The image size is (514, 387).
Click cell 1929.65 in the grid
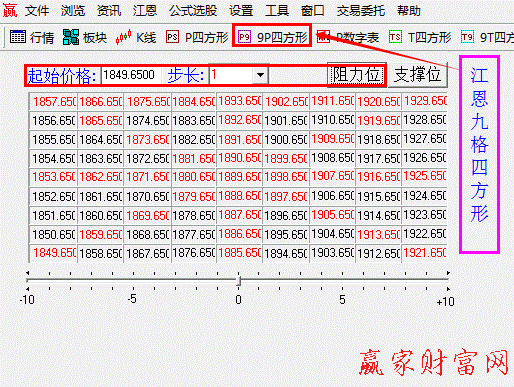click(x=424, y=101)
